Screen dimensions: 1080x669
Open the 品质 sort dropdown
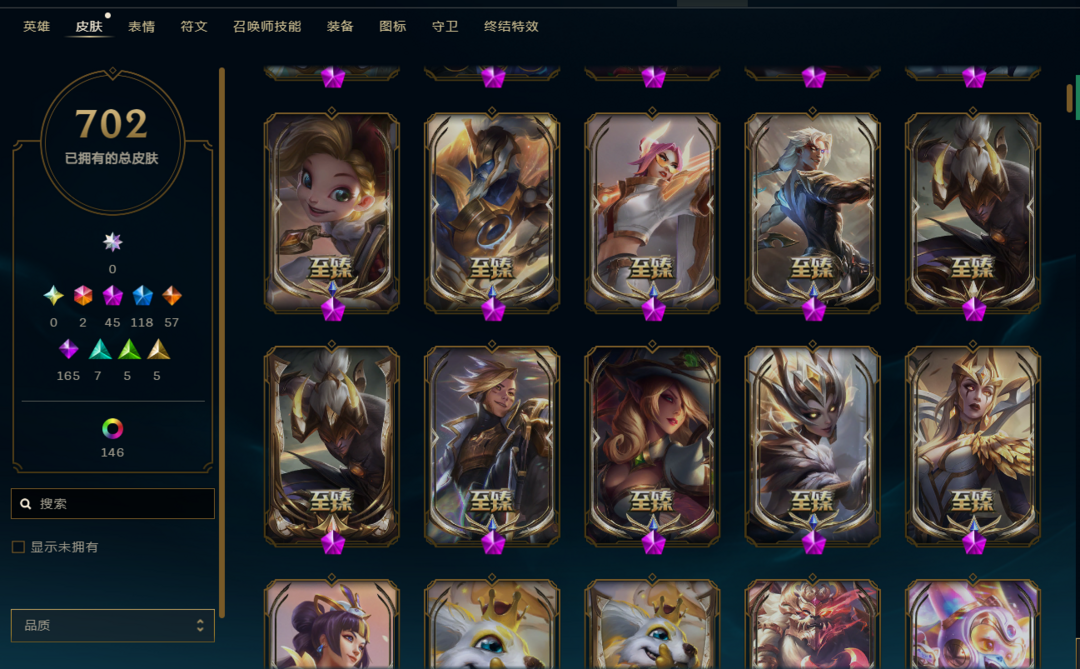(x=112, y=626)
